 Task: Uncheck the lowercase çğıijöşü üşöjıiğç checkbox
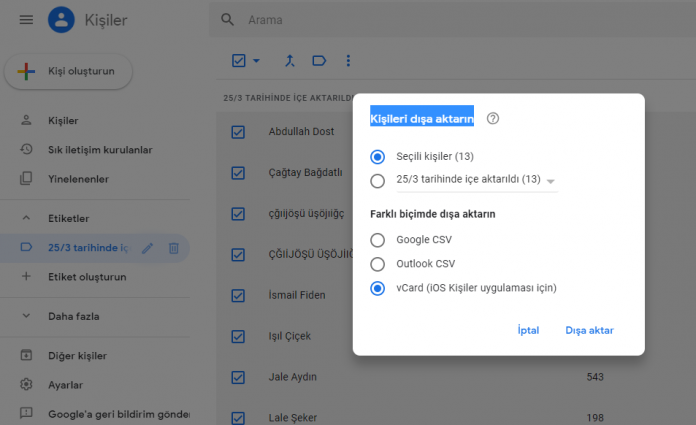point(238,214)
